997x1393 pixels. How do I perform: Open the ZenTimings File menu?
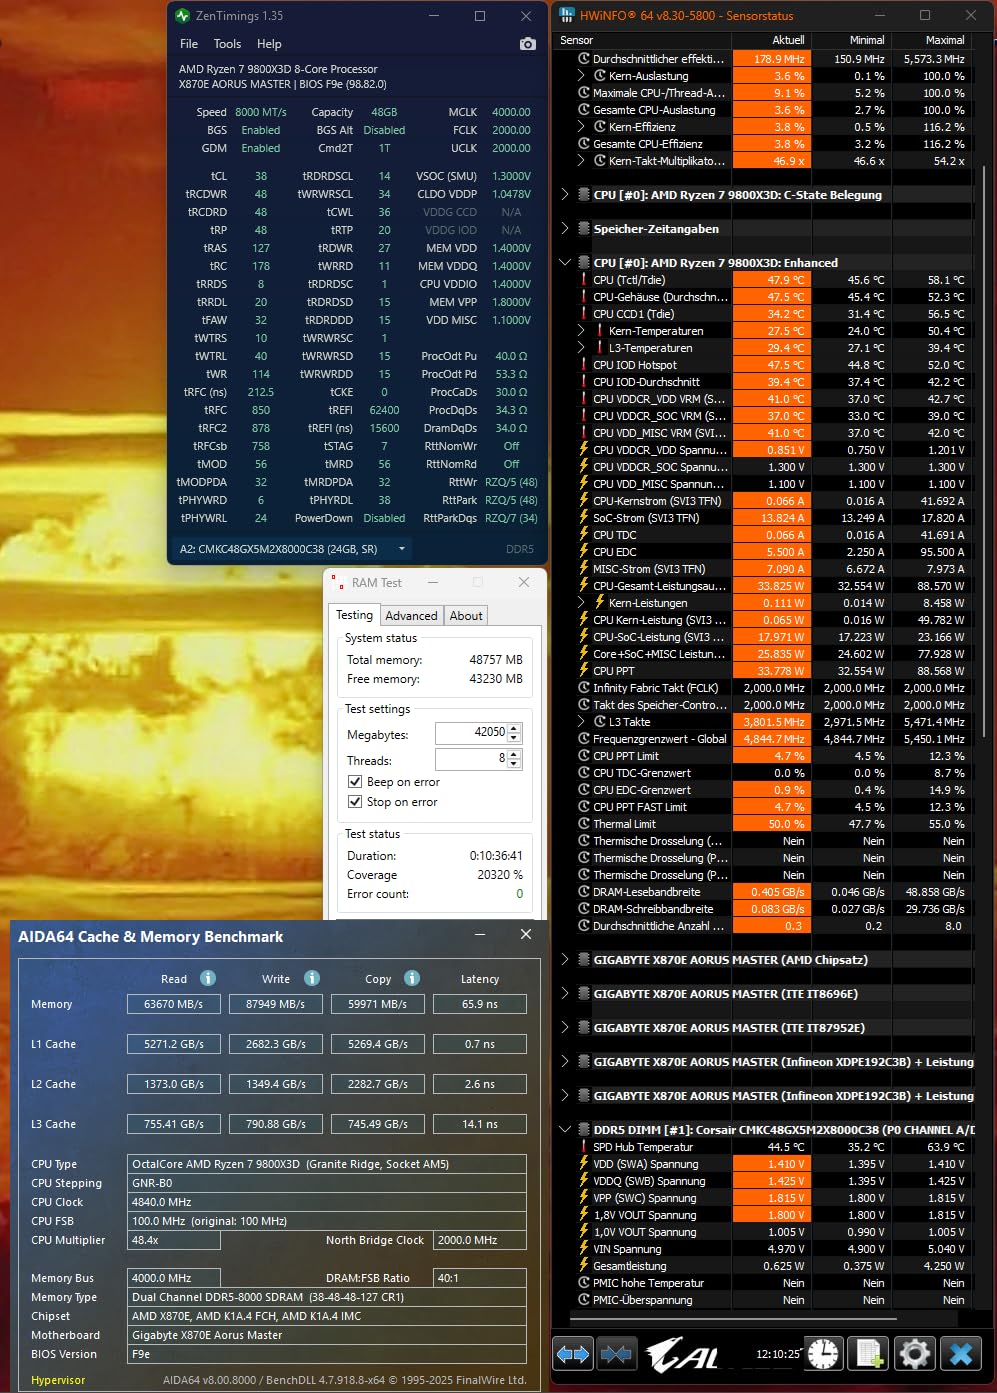coord(189,44)
